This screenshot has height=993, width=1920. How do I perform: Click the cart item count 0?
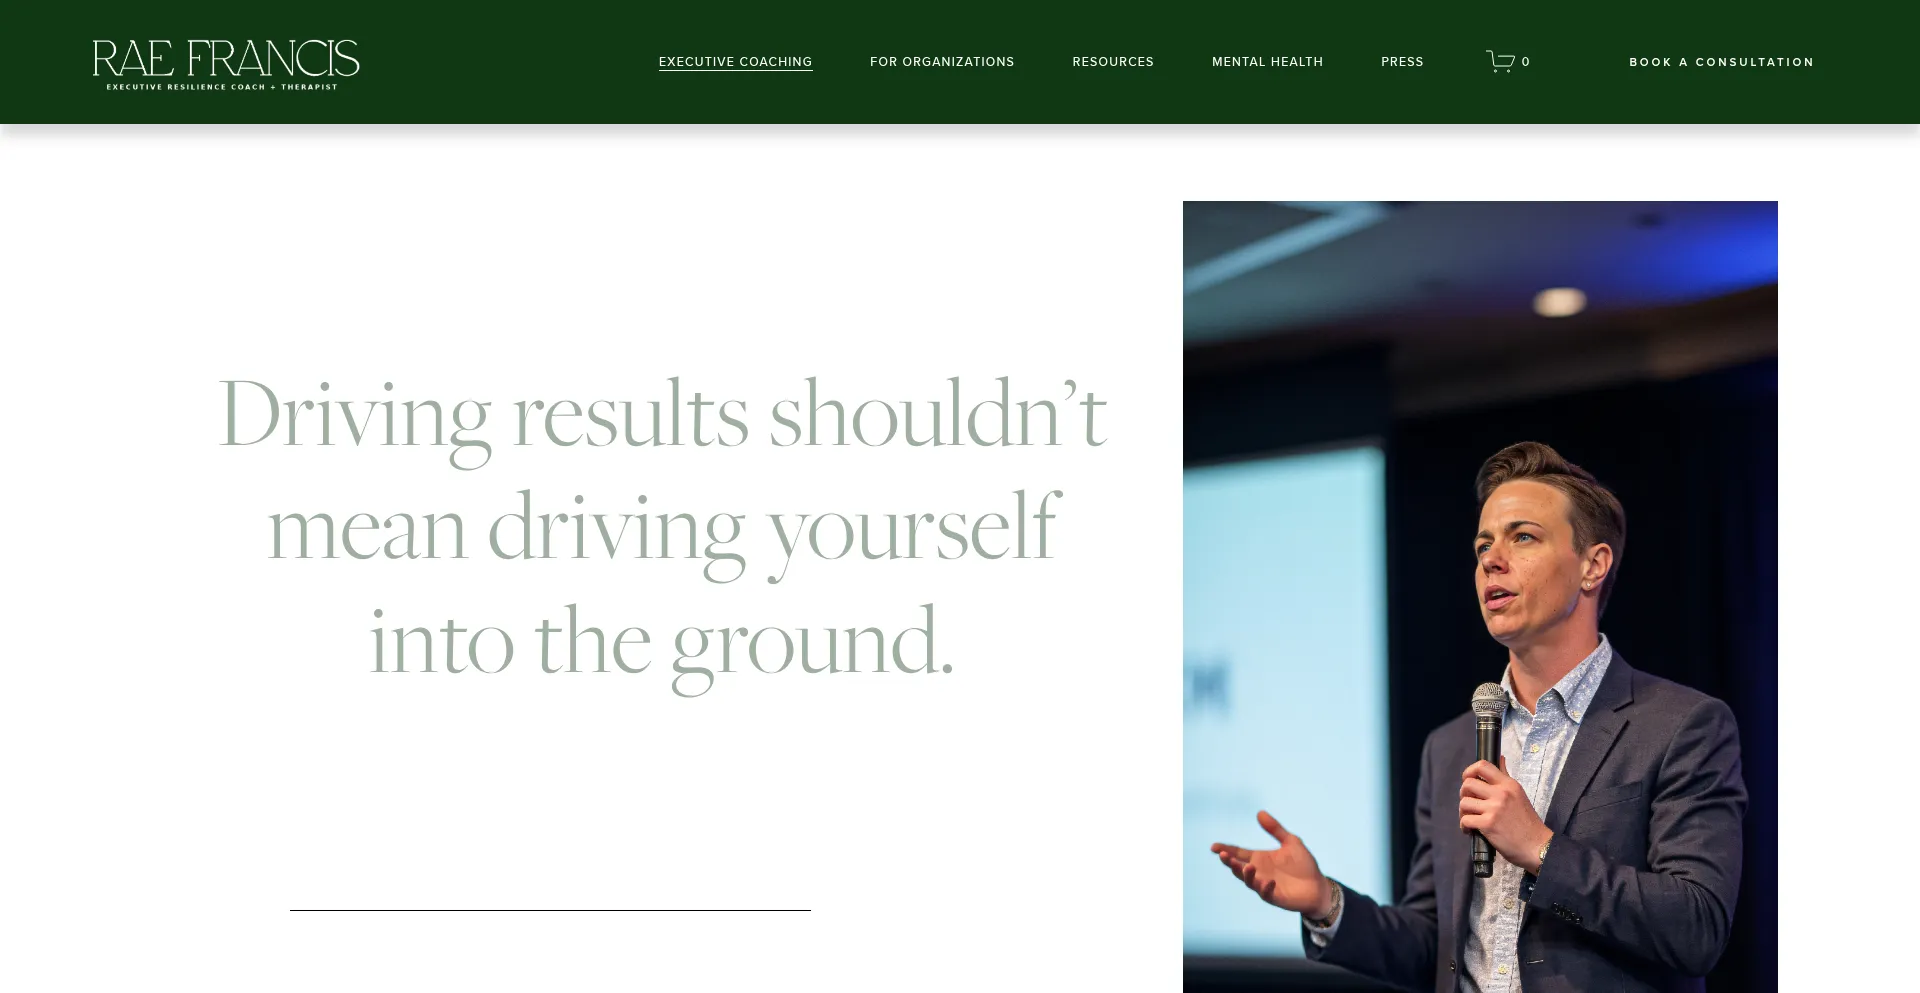(x=1526, y=62)
